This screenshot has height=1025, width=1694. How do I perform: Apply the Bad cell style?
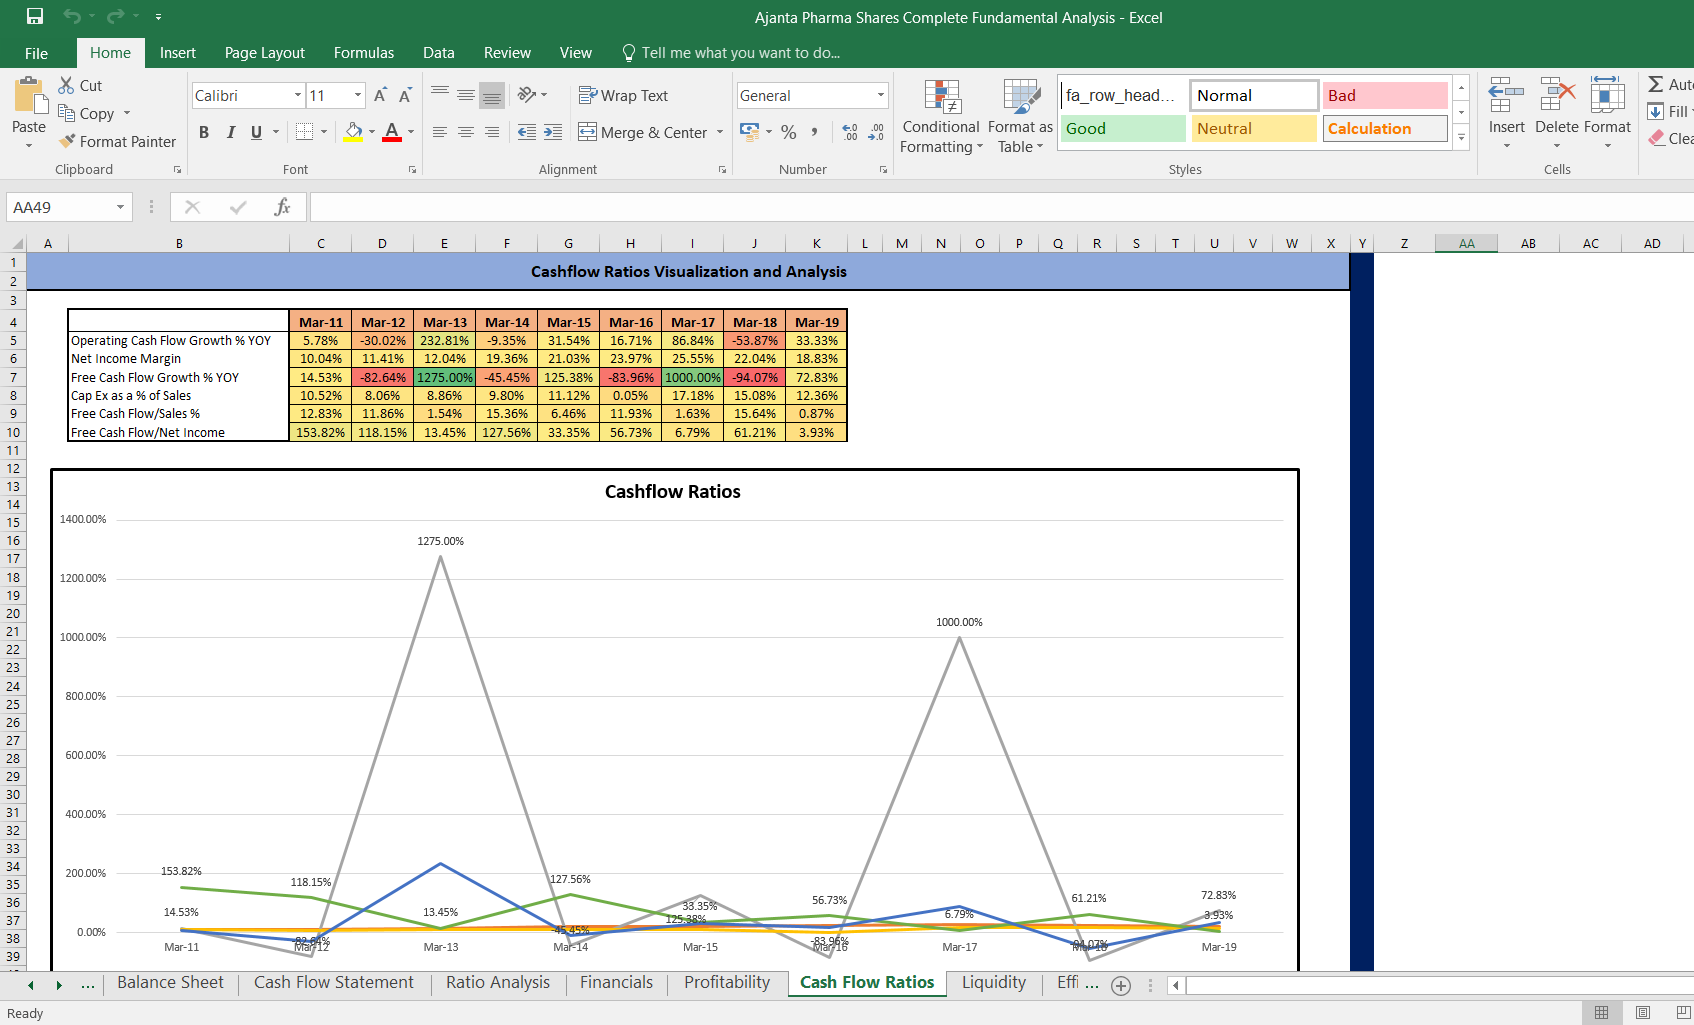(1385, 95)
